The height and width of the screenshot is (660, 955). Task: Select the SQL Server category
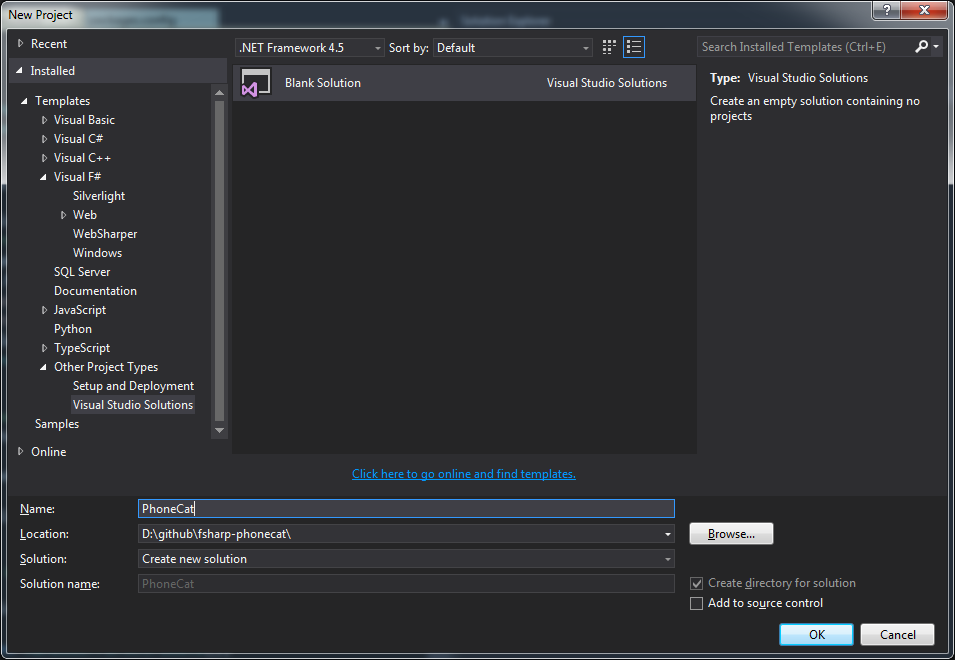[82, 272]
